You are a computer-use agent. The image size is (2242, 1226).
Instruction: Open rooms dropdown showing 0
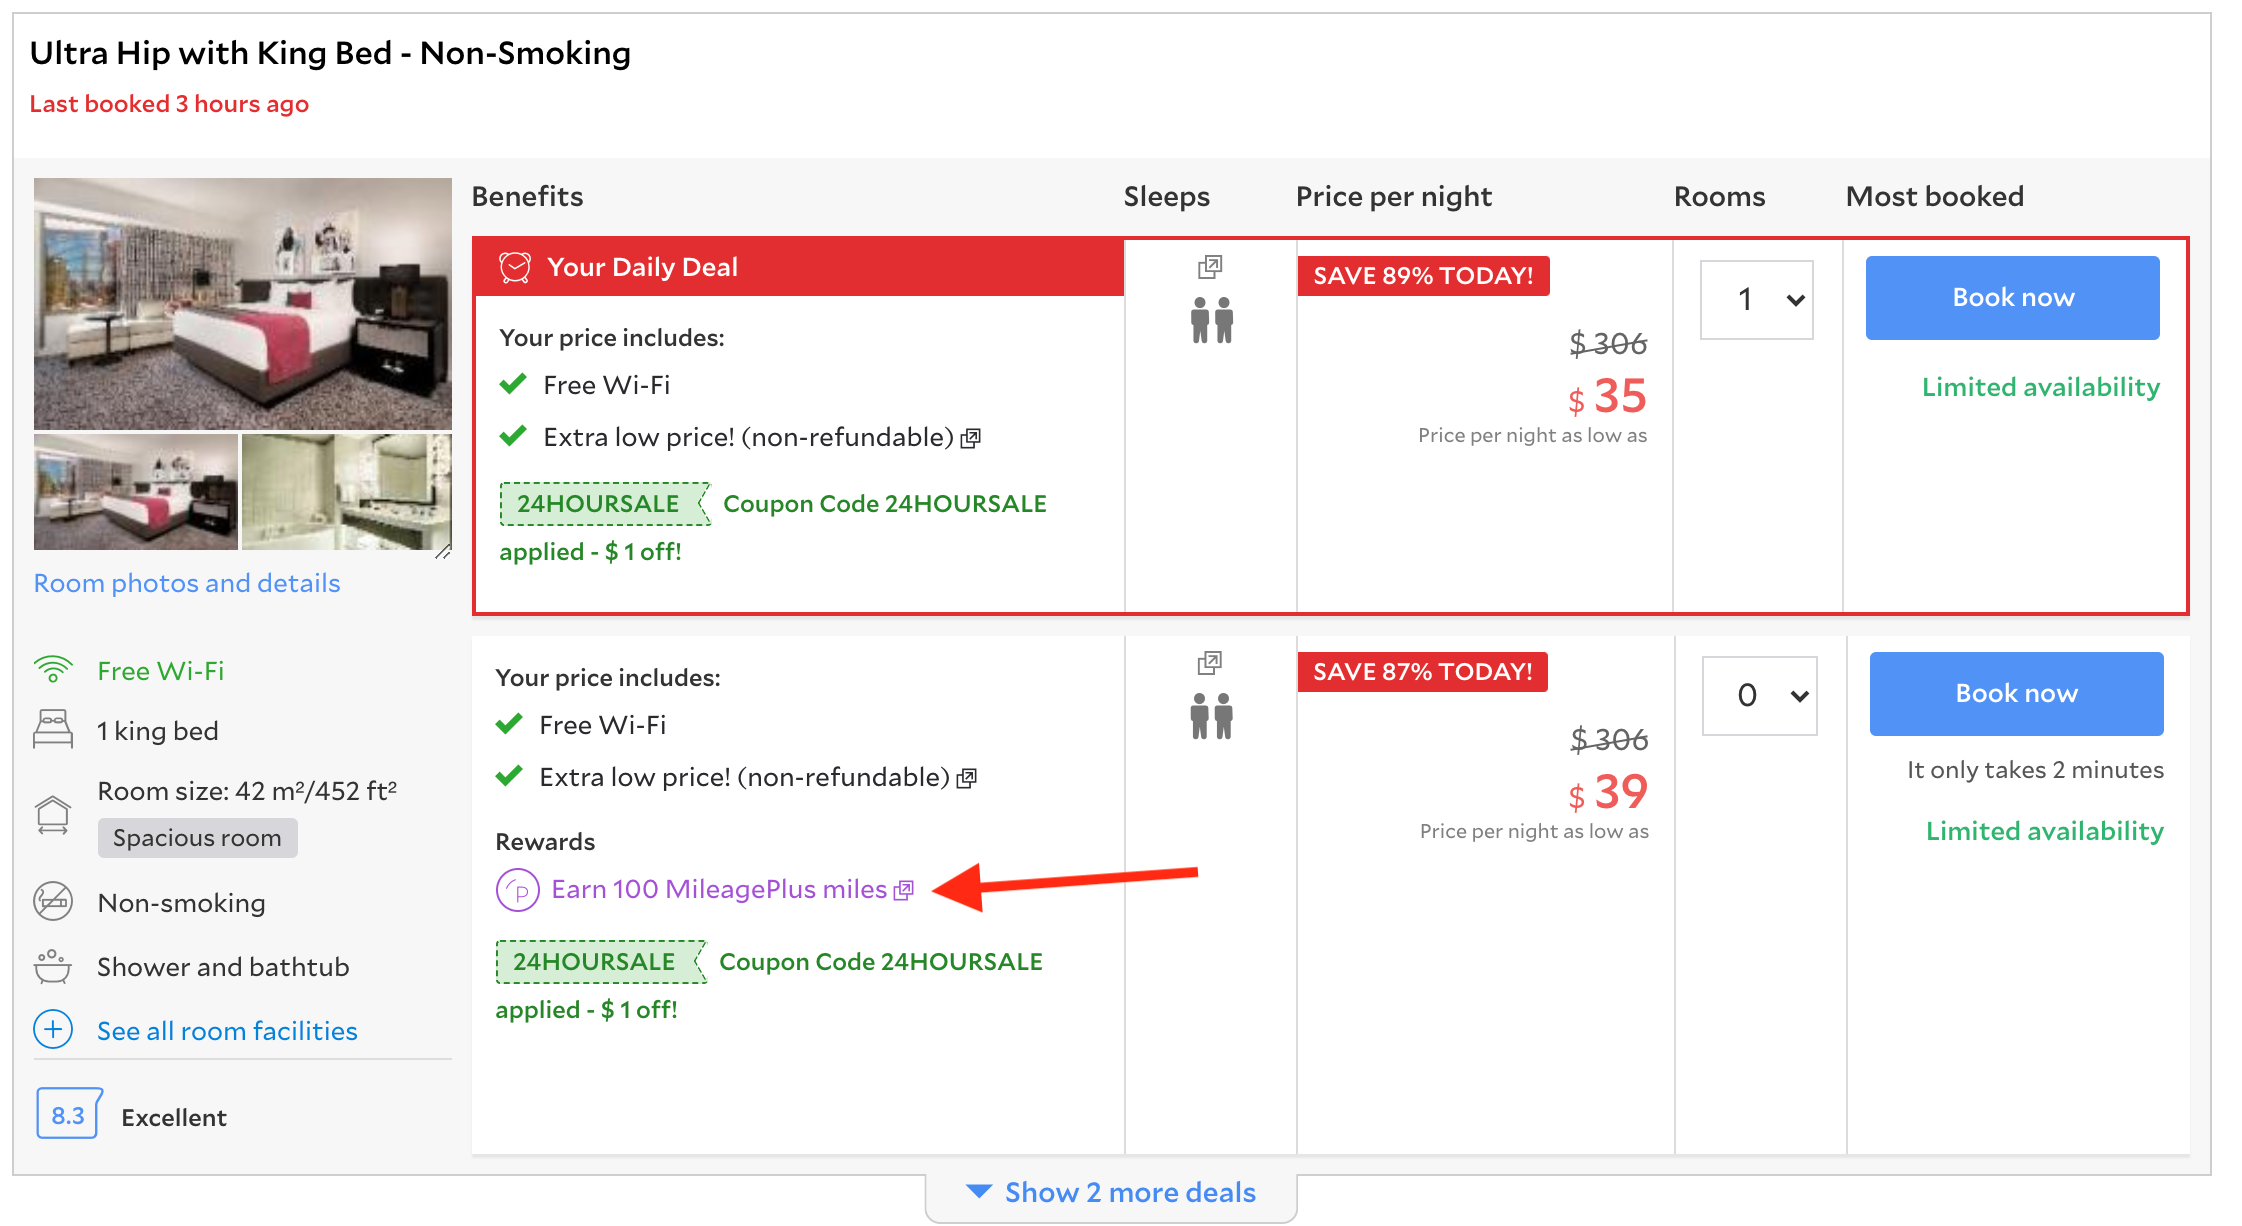point(1760,695)
